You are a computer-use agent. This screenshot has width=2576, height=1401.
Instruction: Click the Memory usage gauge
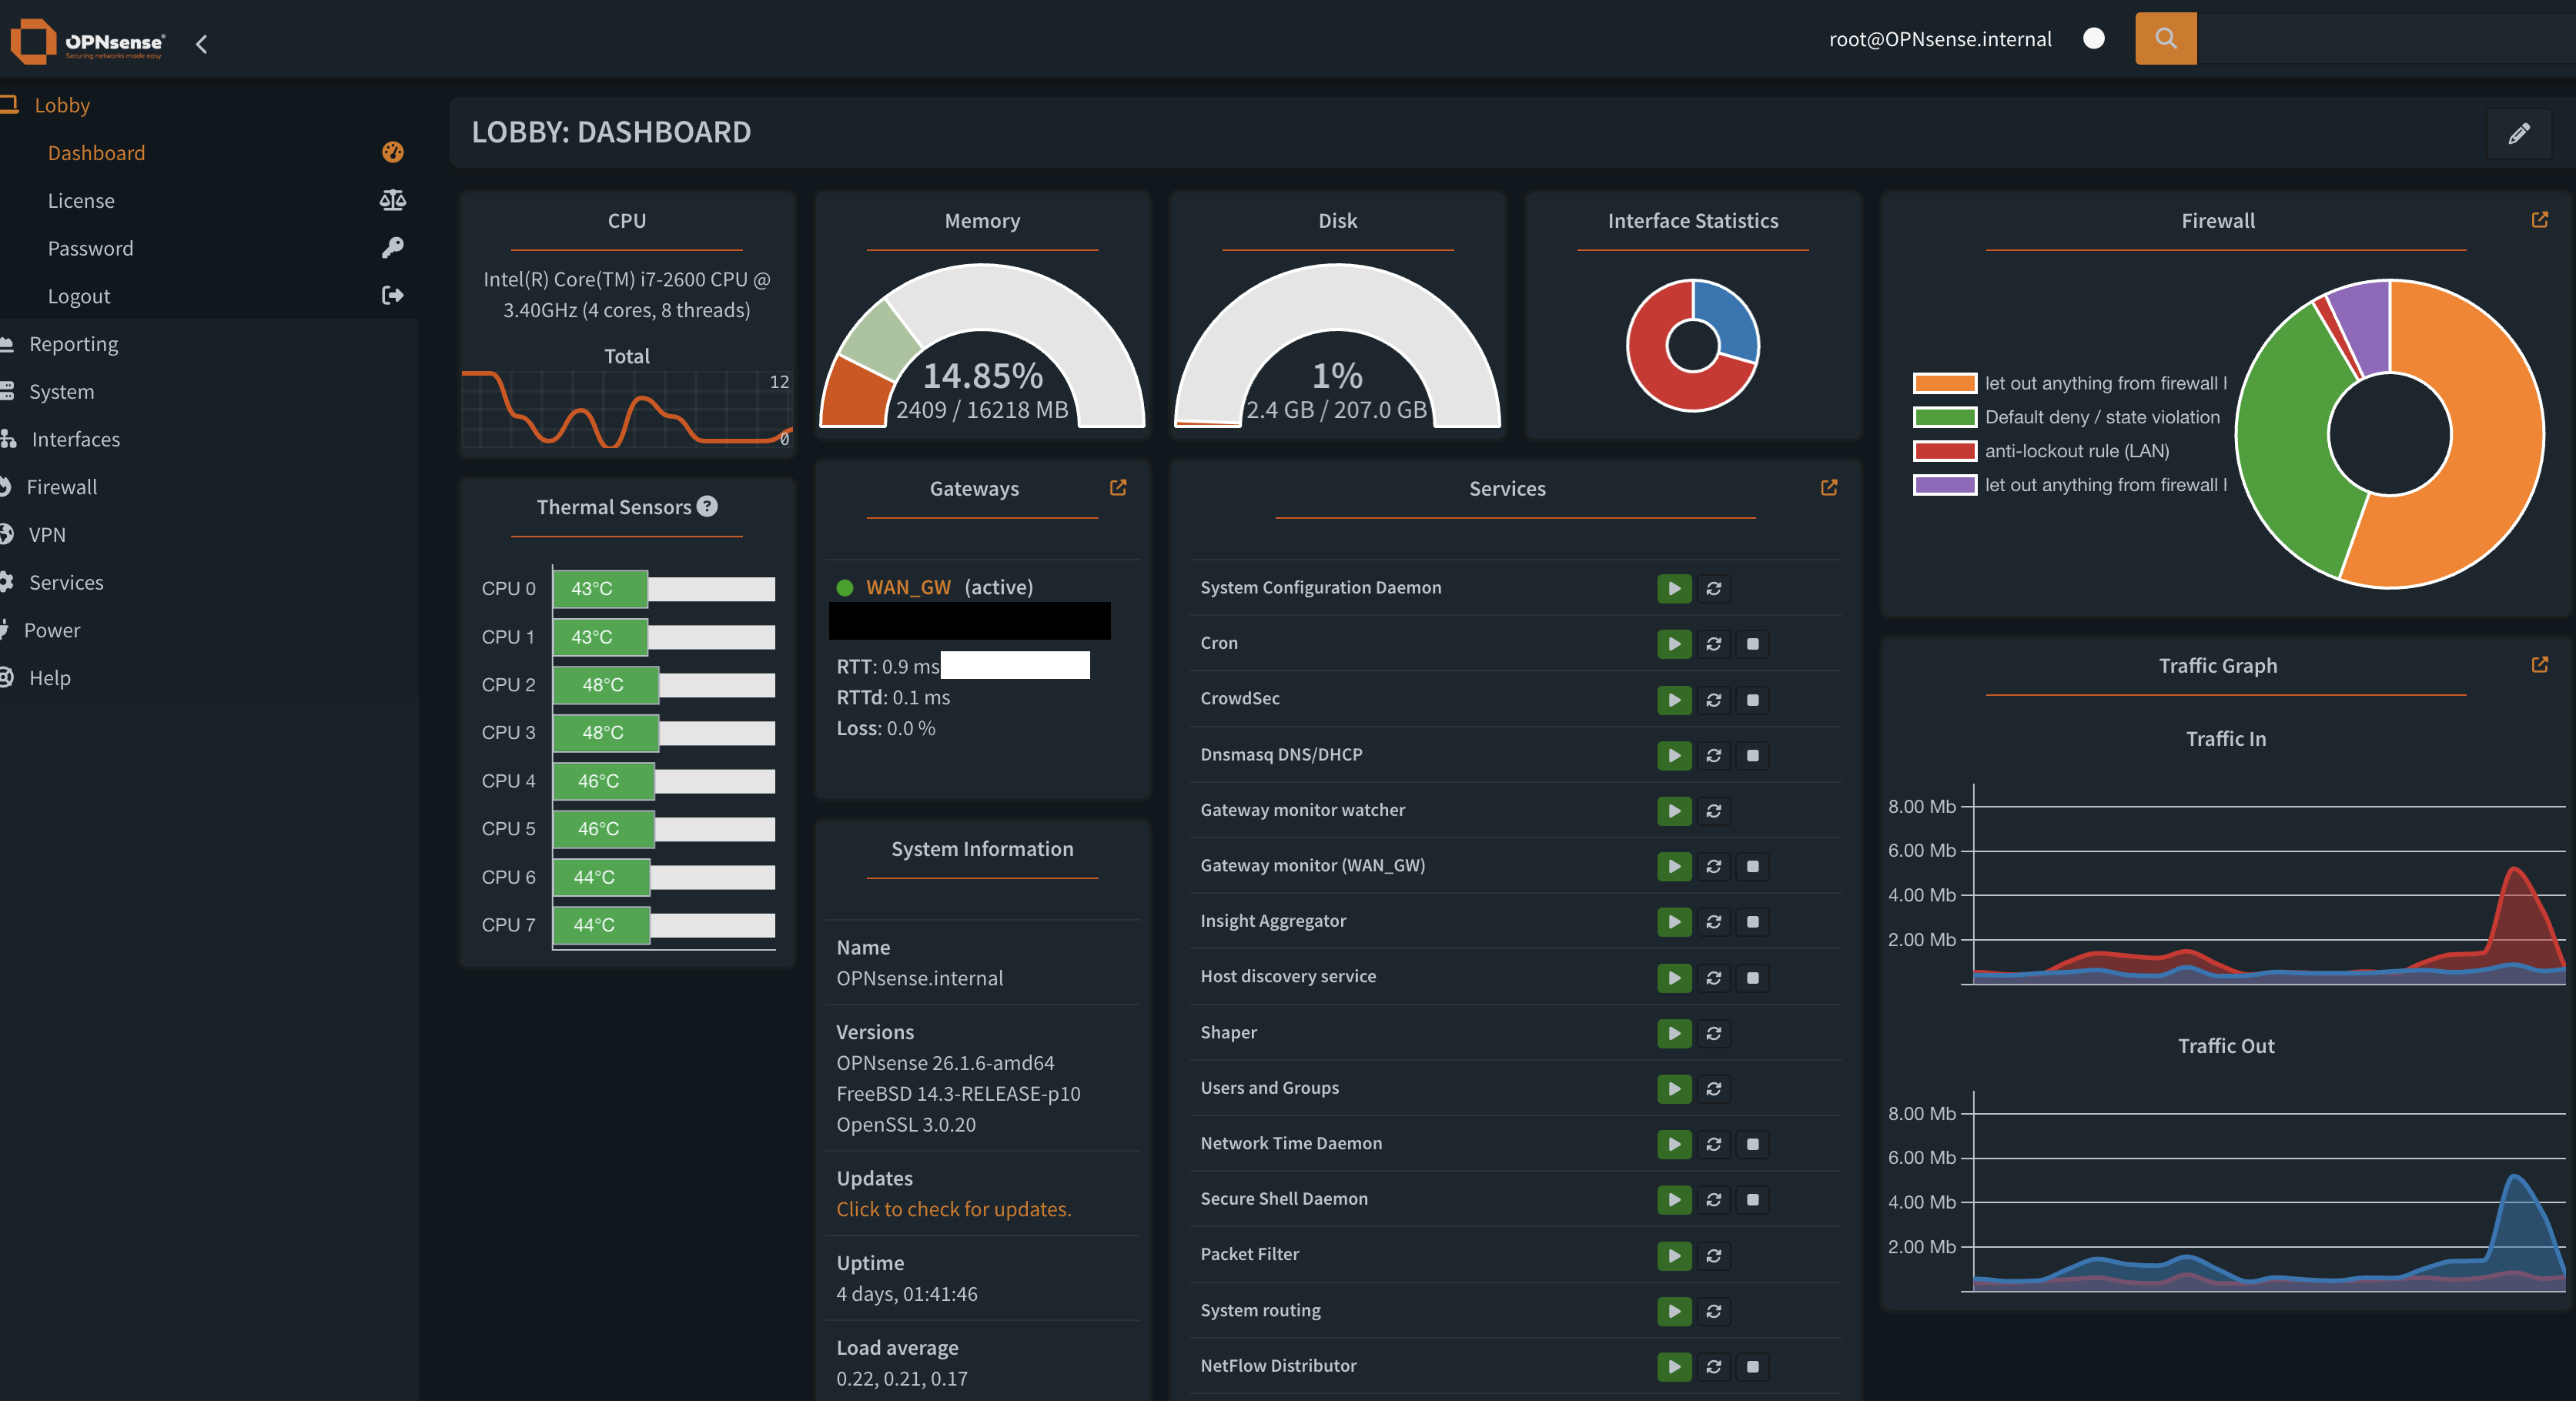point(982,346)
